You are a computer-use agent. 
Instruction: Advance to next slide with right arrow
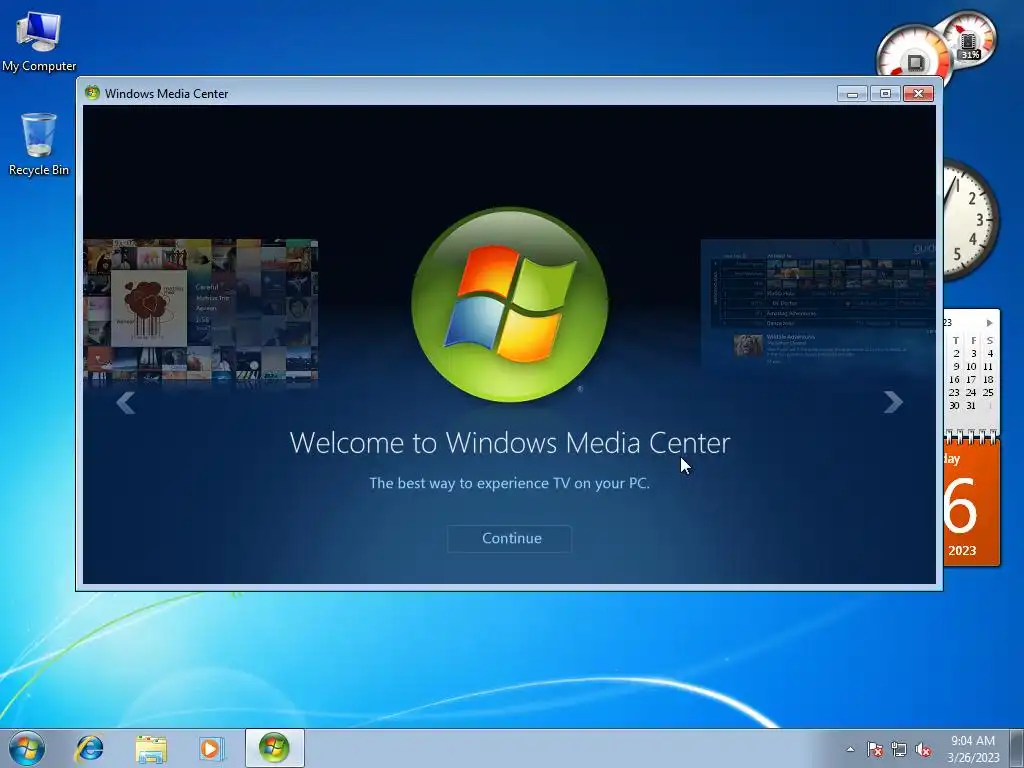pyautogui.click(x=893, y=402)
